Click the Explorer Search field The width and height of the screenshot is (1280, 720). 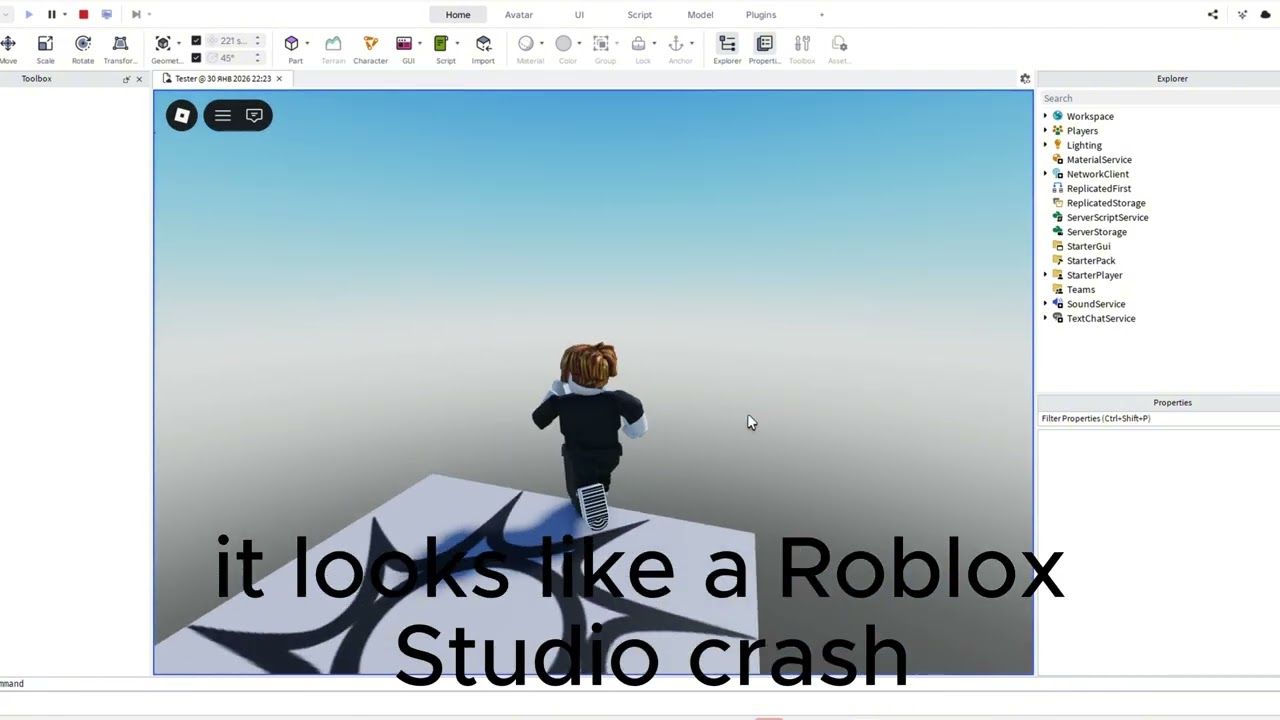[1158, 98]
